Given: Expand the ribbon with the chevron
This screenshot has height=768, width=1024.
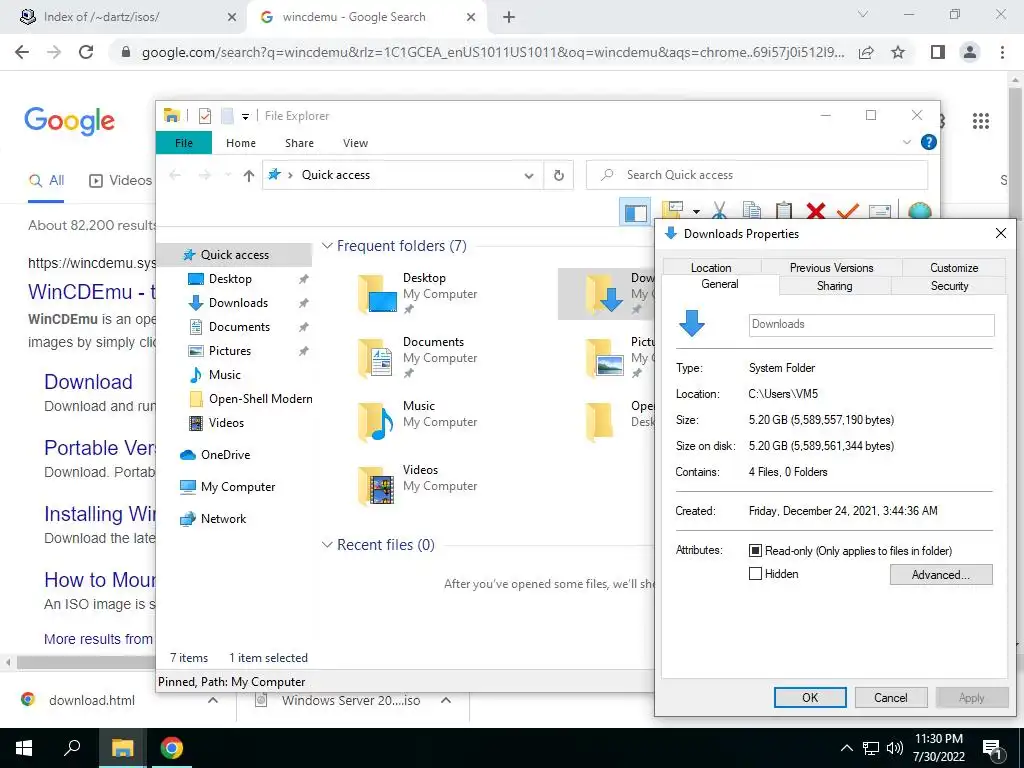Looking at the screenshot, I should point(906,142).
